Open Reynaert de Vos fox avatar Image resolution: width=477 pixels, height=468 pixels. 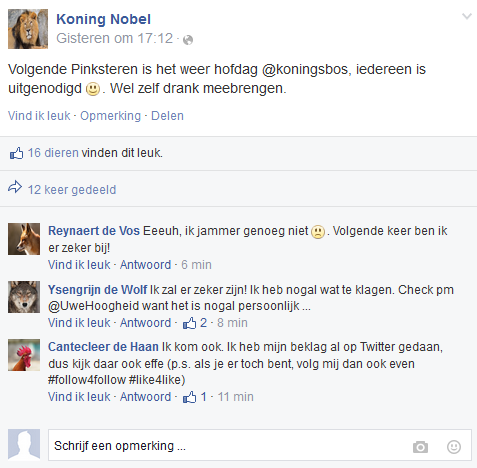(x=24, y=239)
